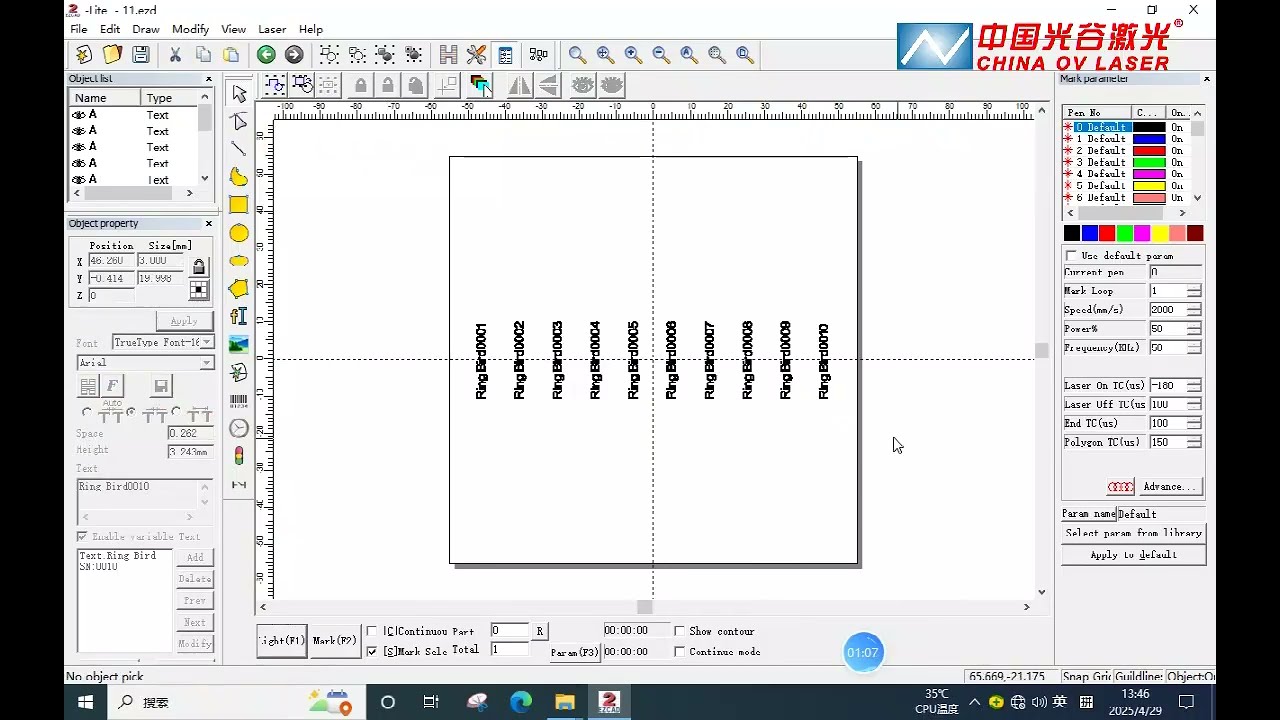Click the Mark(F2) button
The width and height of the screenshot is (1280, 720).
click(x=335, y=640)
